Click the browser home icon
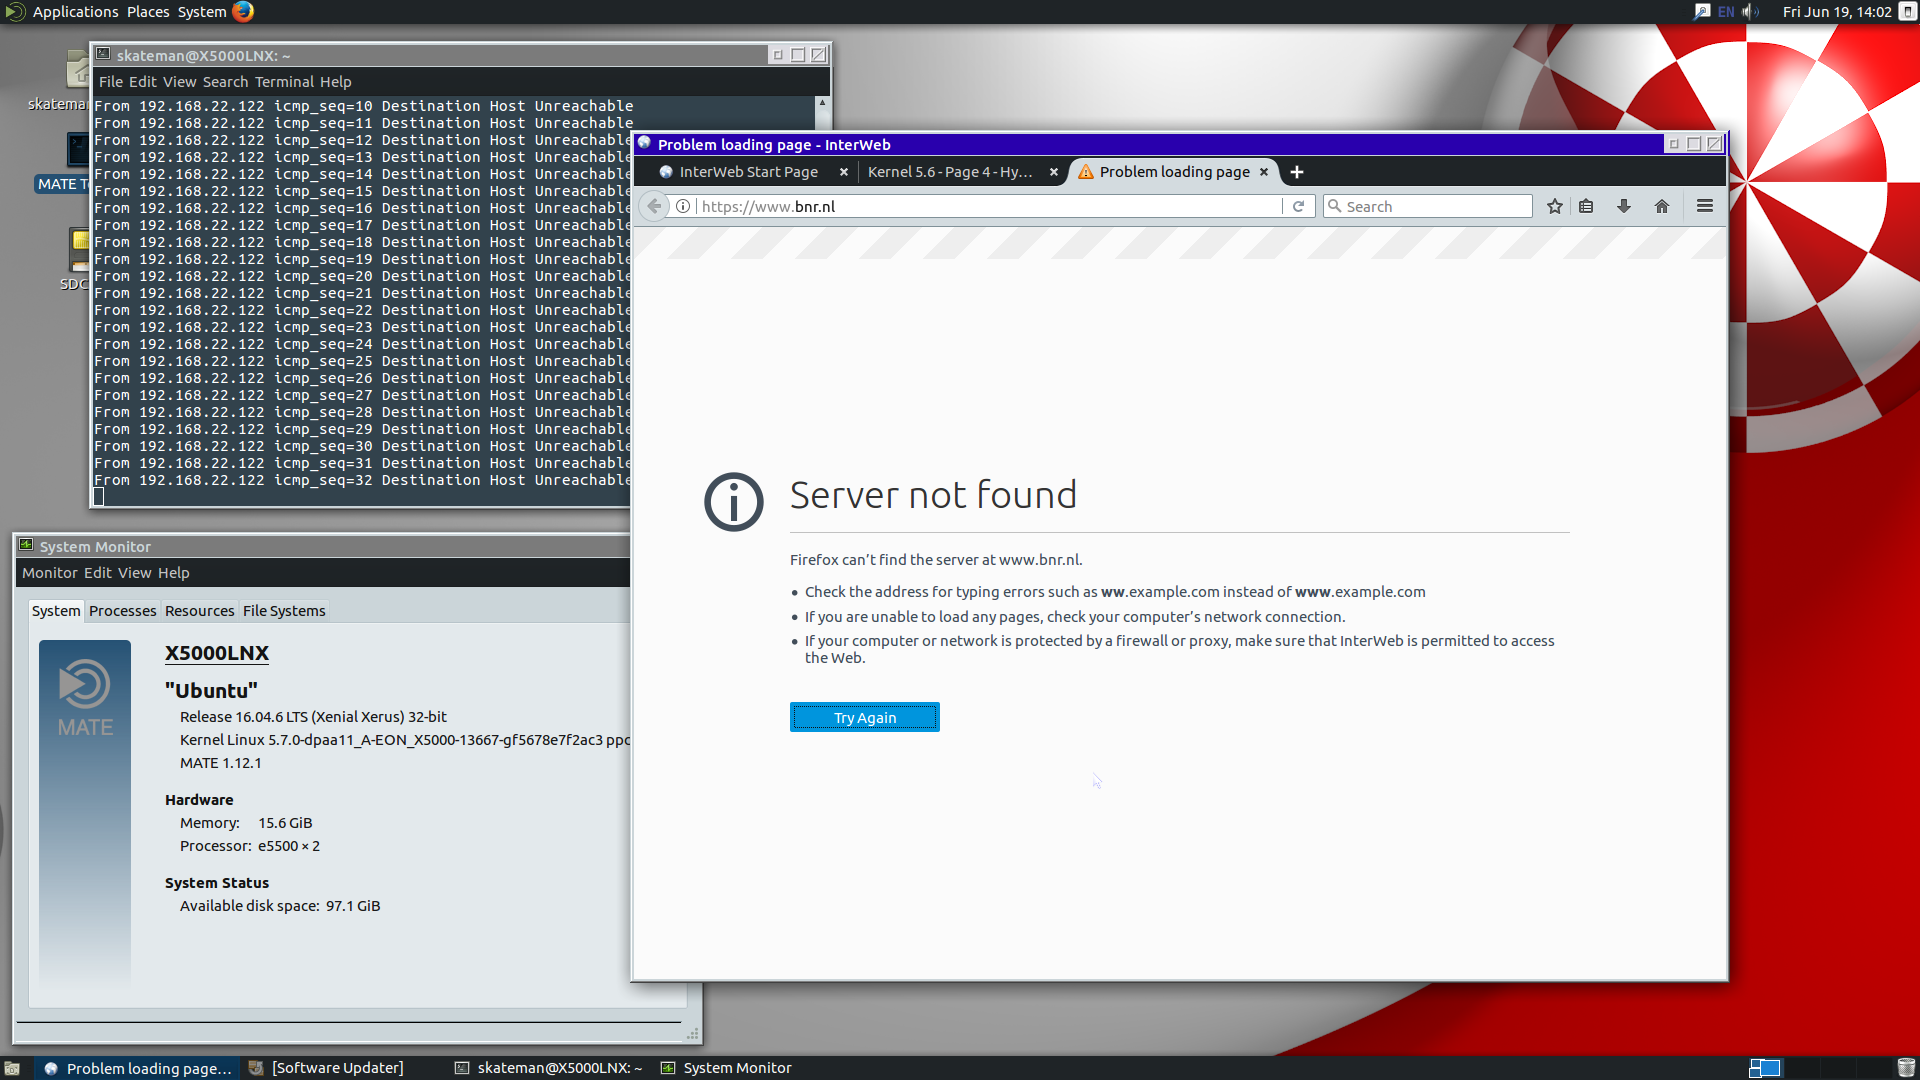The image size is (1920, 1080). [x=1662, y=206]
